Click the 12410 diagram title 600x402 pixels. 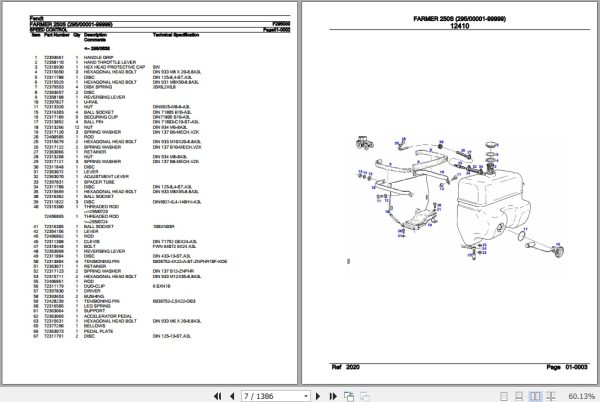click(x=460, y=26)
